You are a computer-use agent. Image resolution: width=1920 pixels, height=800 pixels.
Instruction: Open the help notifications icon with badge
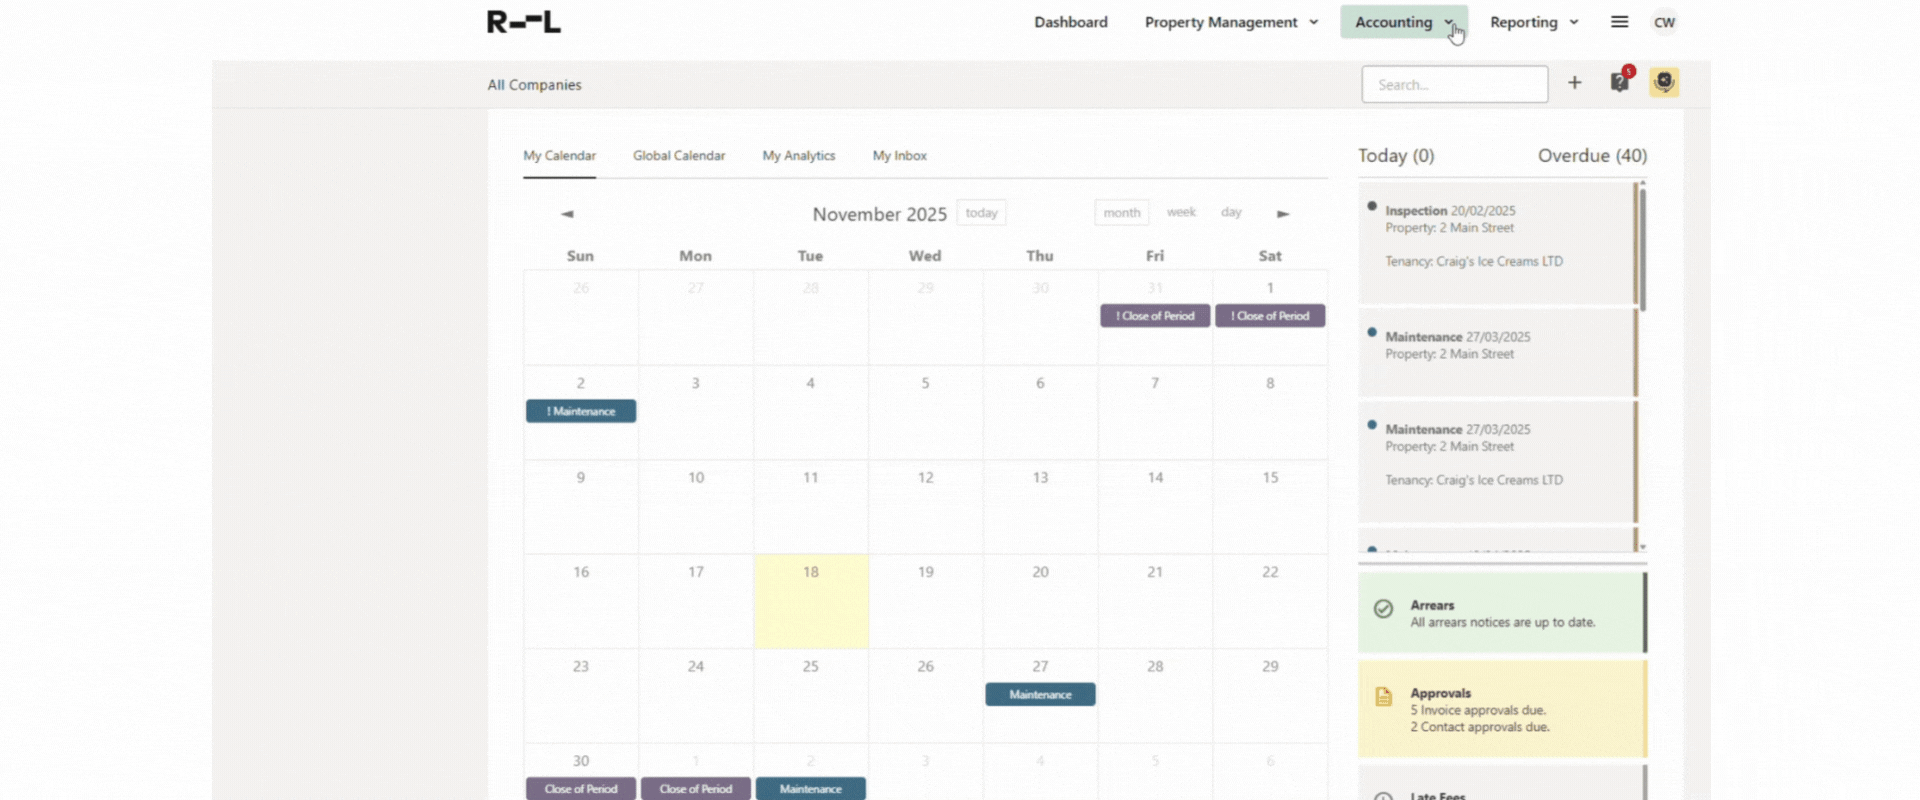point(1620,82)
